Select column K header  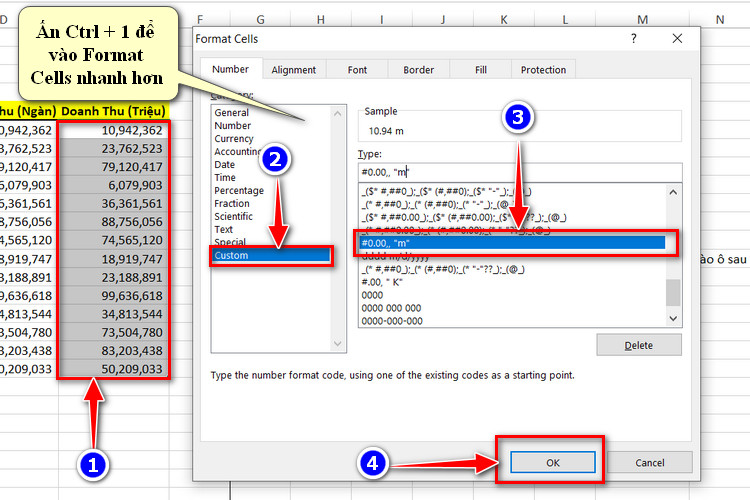pos(504,20)
